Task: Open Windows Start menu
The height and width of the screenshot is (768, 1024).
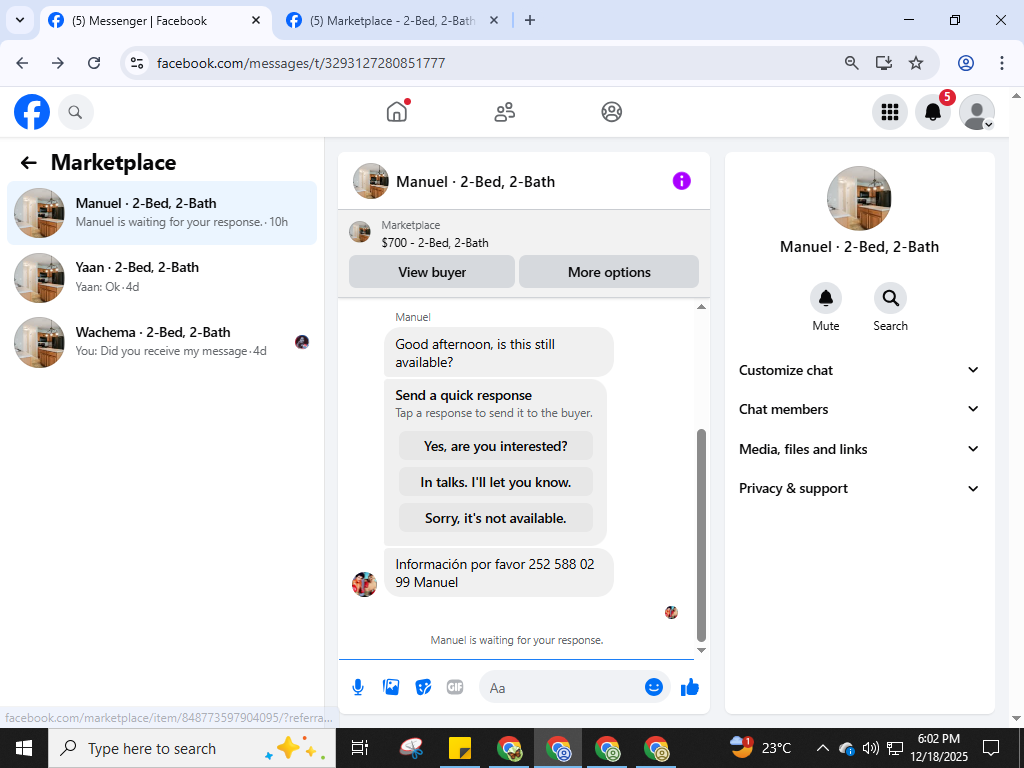Action: 24,748
